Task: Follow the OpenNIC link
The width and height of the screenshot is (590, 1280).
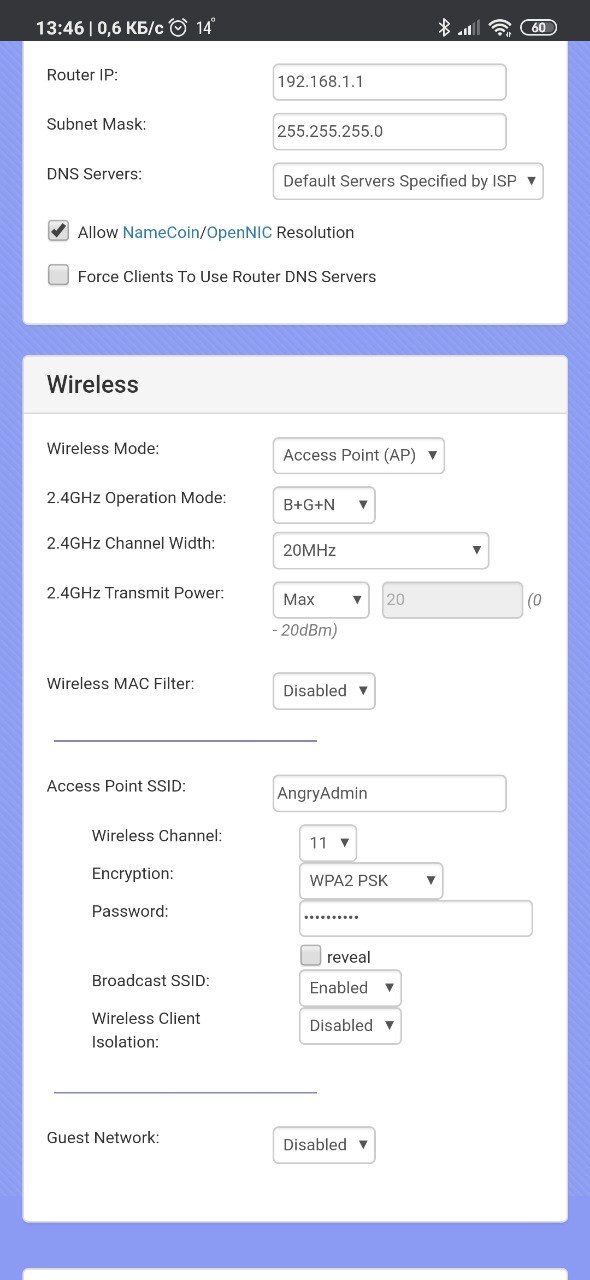Action: 240,232
